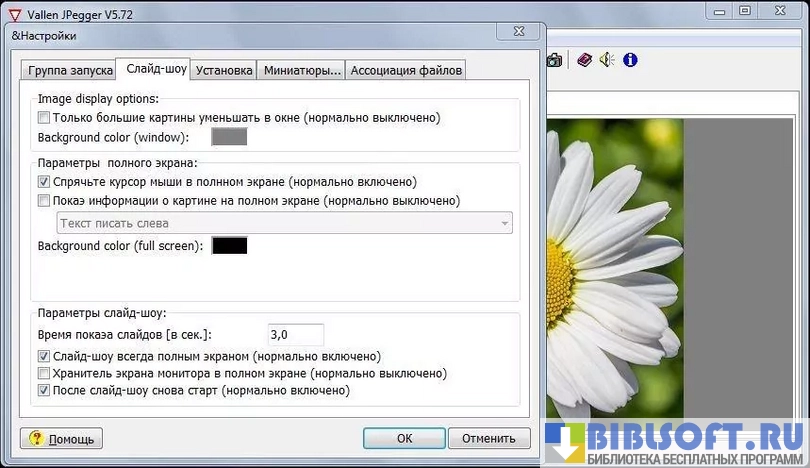Click the "Отменить" button

point(489,438)
